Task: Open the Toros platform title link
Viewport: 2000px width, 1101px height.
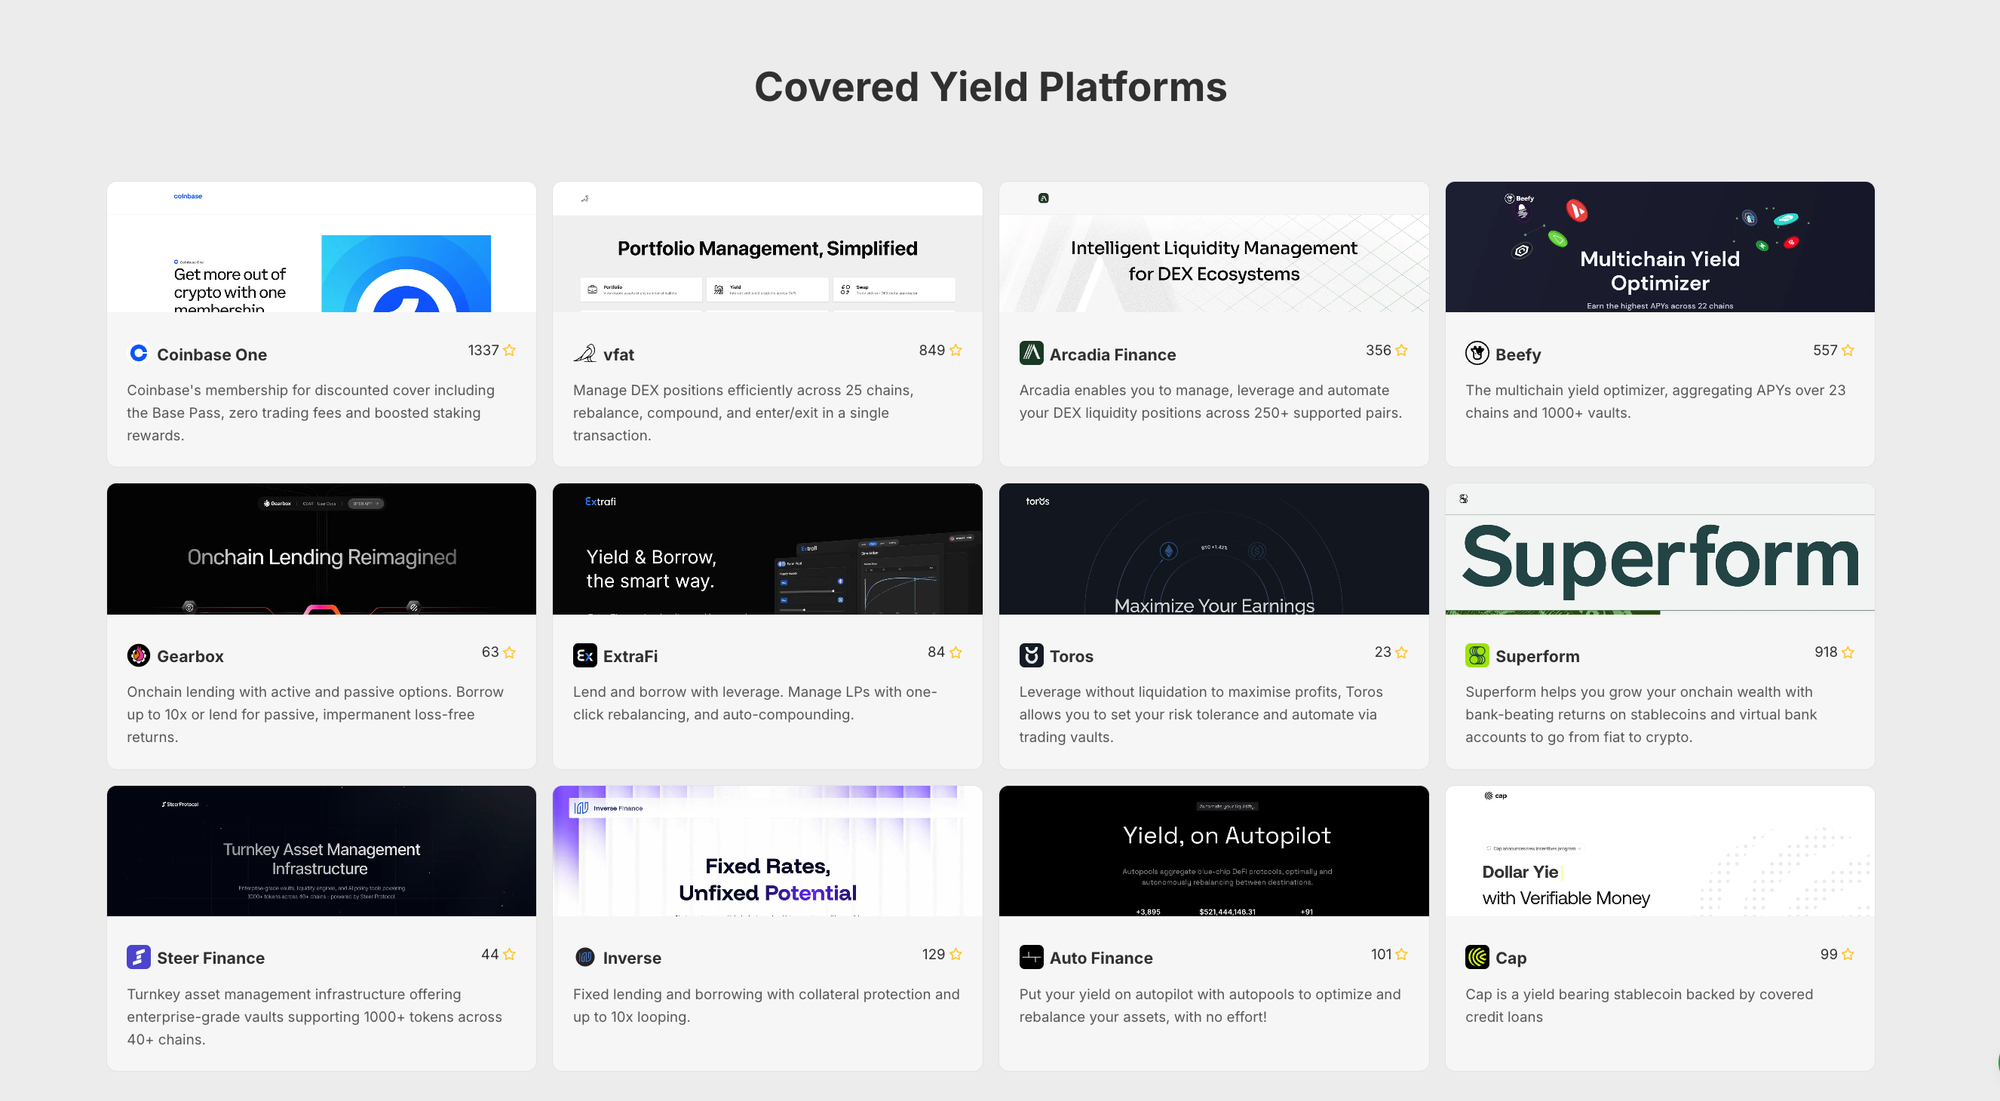Action: click(x=1071, y=657)
